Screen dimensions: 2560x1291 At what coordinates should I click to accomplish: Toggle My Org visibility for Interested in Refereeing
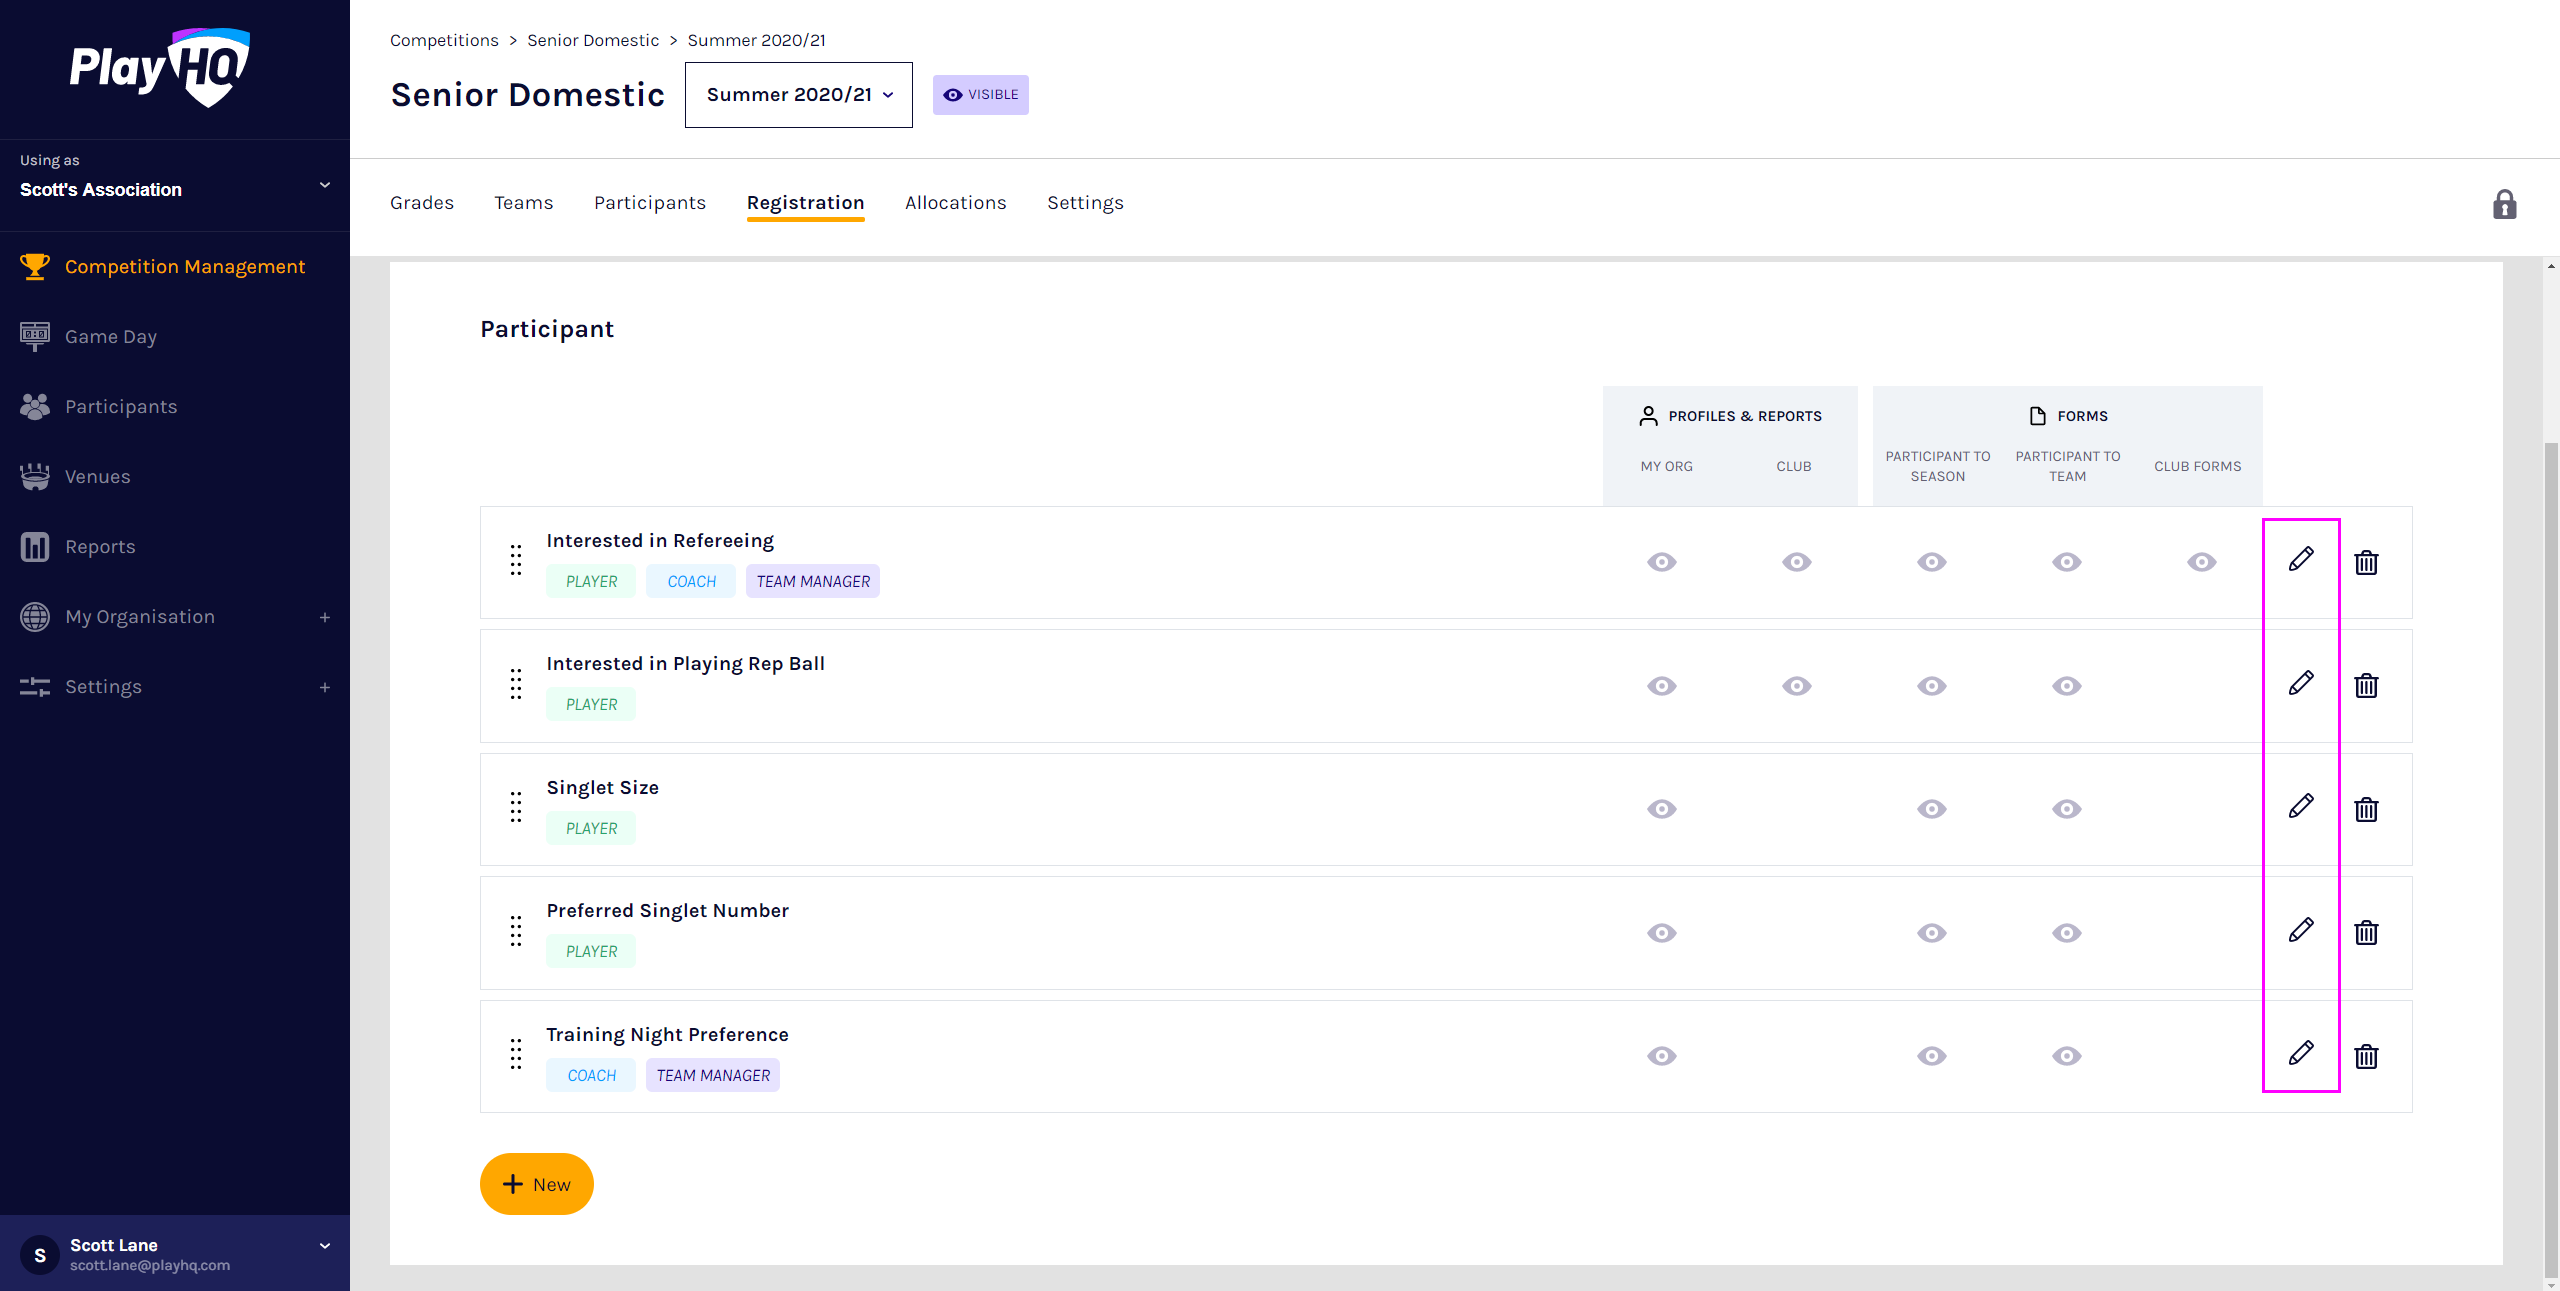tap(1662, 562)
